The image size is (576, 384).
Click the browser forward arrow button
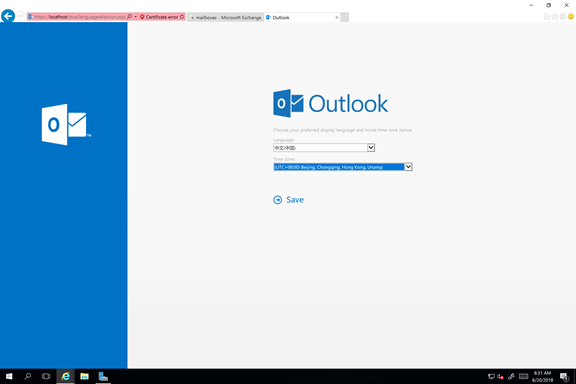pos(21,16)
